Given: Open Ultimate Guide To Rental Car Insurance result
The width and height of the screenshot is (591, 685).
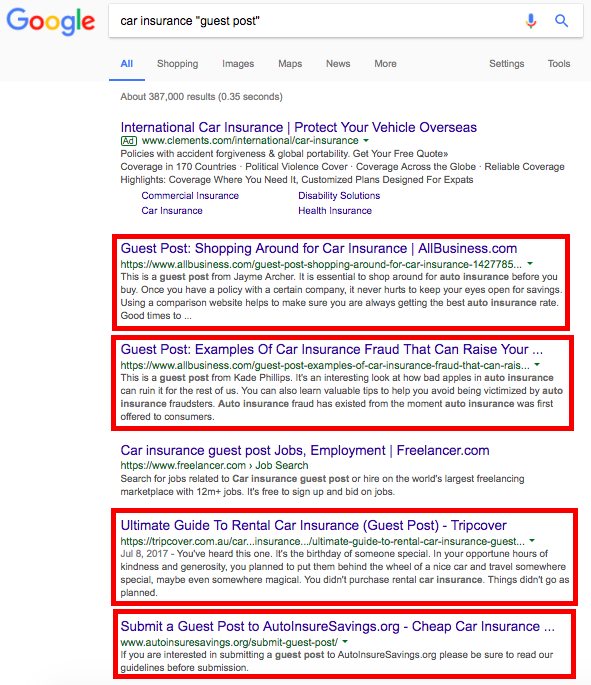Looking at the screenshot, I should tap(314, 525).
